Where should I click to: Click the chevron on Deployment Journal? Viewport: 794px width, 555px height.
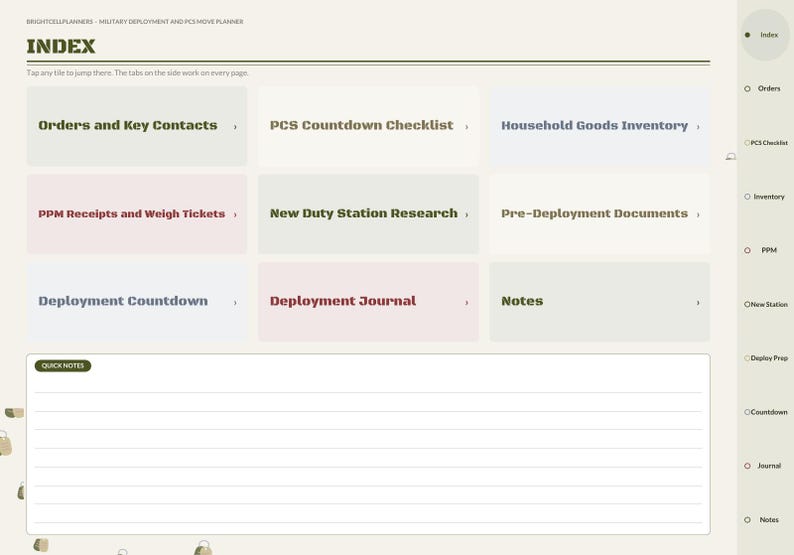point(466,303)
